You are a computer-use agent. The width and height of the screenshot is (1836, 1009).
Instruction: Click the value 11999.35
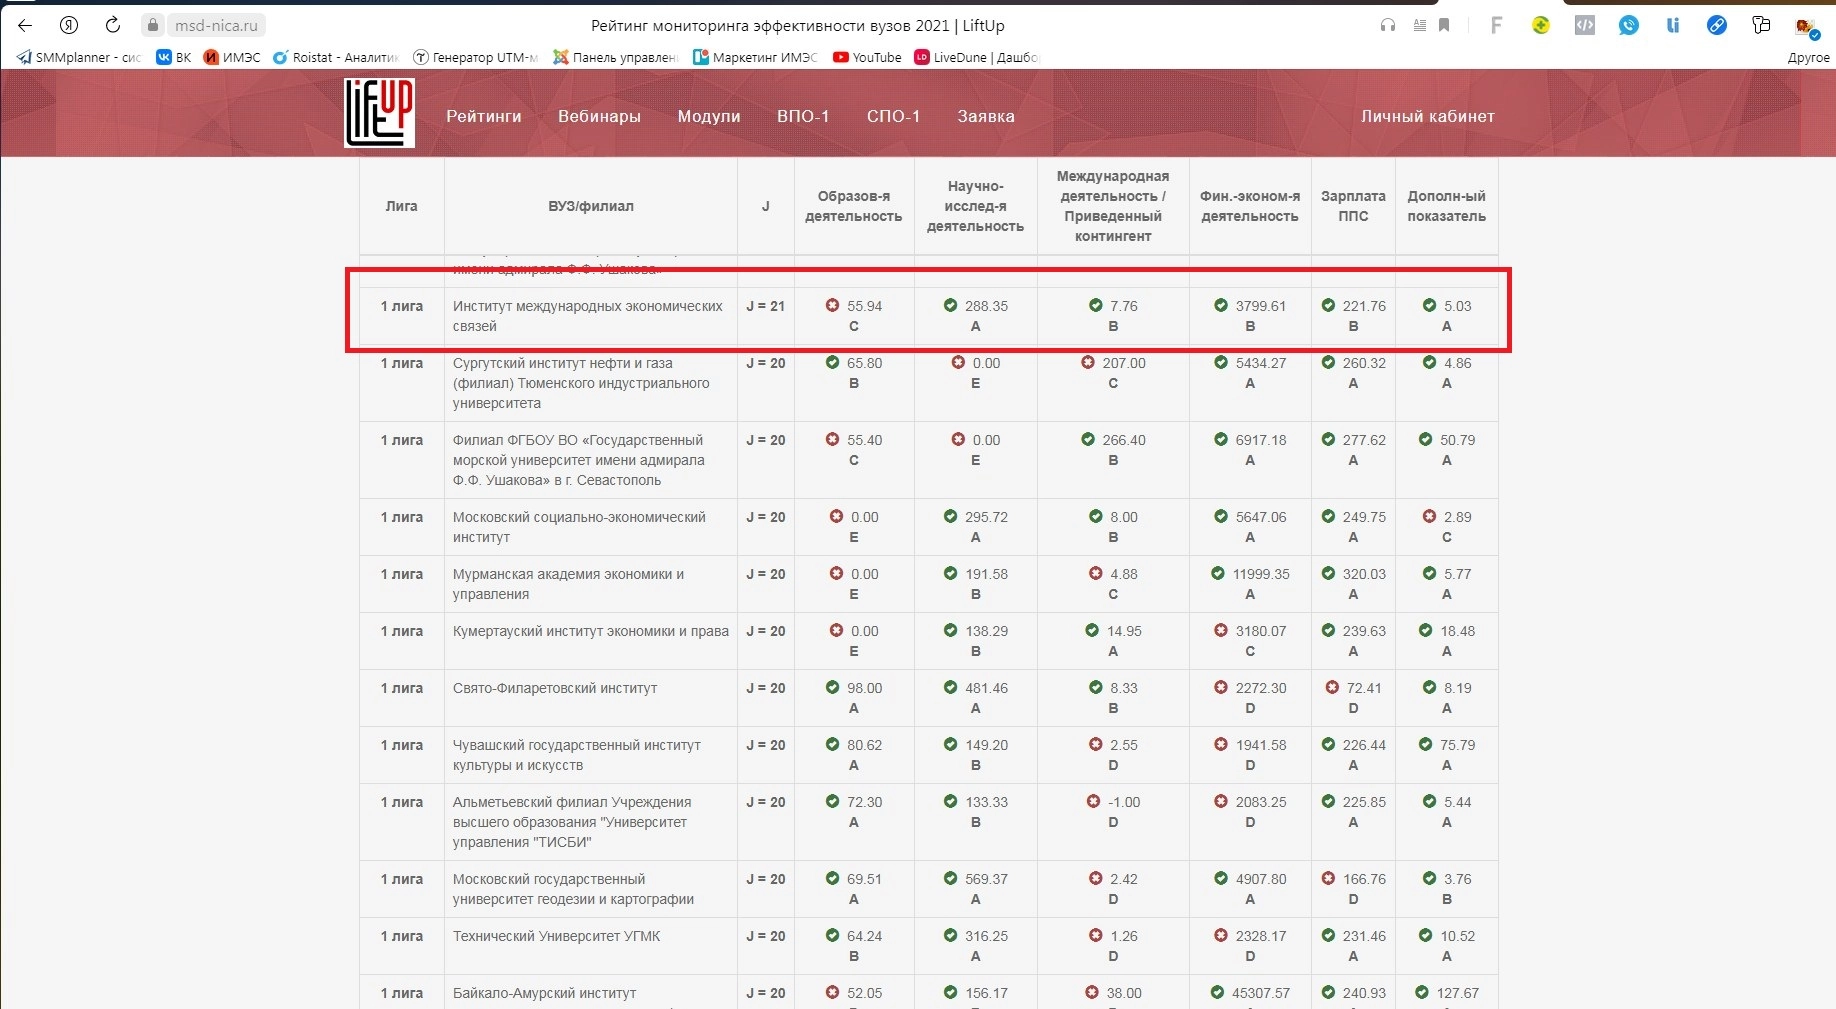click(x=1261, y=574)
